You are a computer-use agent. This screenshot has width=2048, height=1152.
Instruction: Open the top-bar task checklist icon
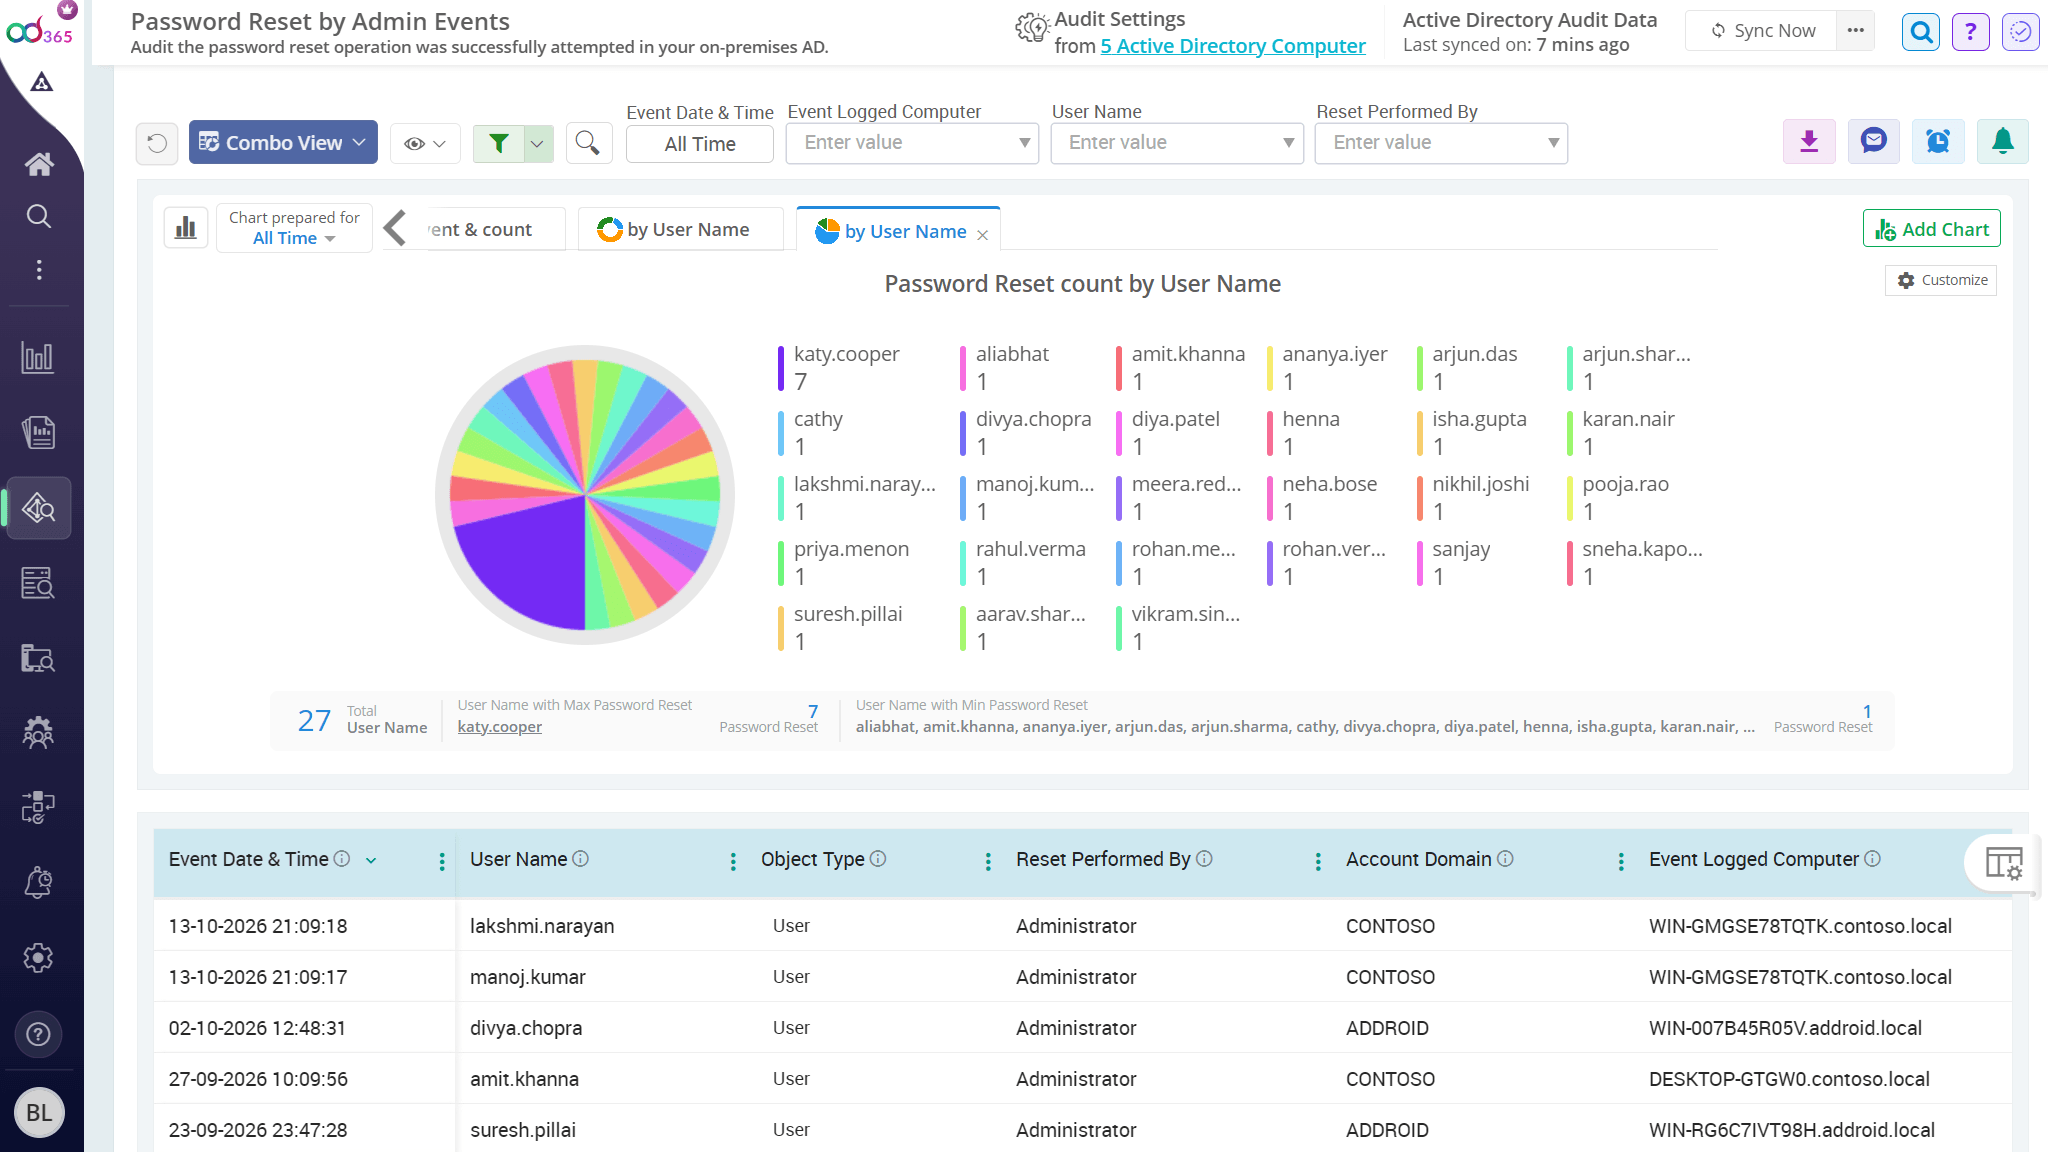[2020, 32]
